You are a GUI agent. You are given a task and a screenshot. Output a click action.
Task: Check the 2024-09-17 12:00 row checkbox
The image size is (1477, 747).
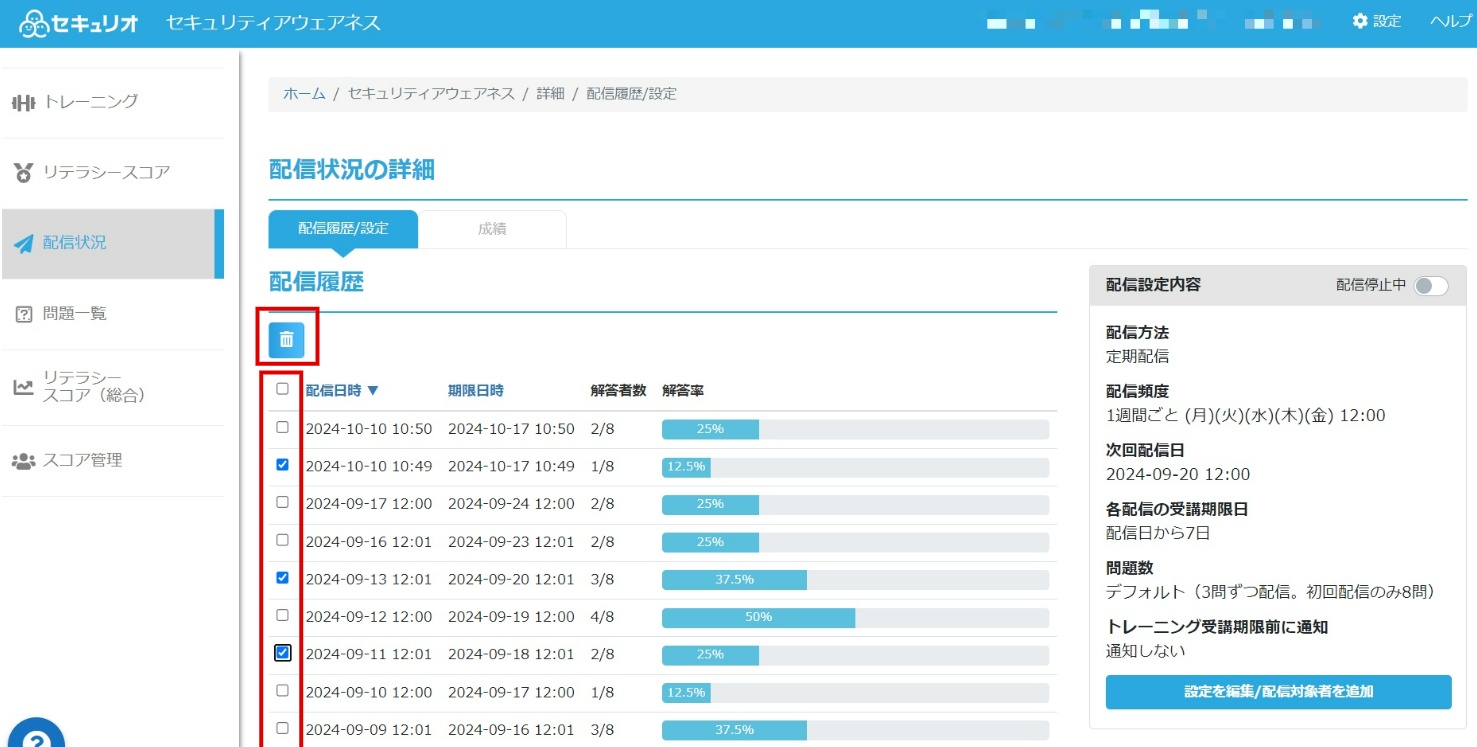[282, 502]
